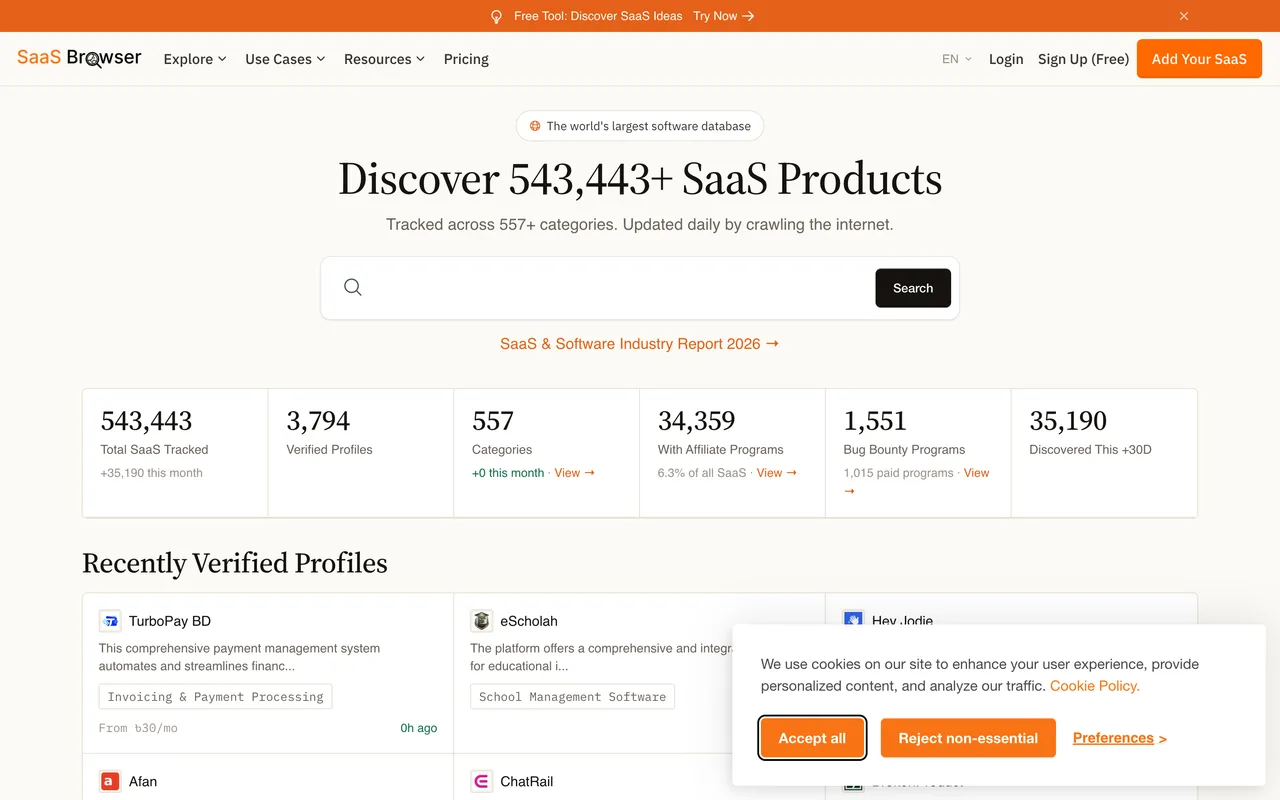
Task: Open the TurboPay BD profile title
Action: click(170, 621)
